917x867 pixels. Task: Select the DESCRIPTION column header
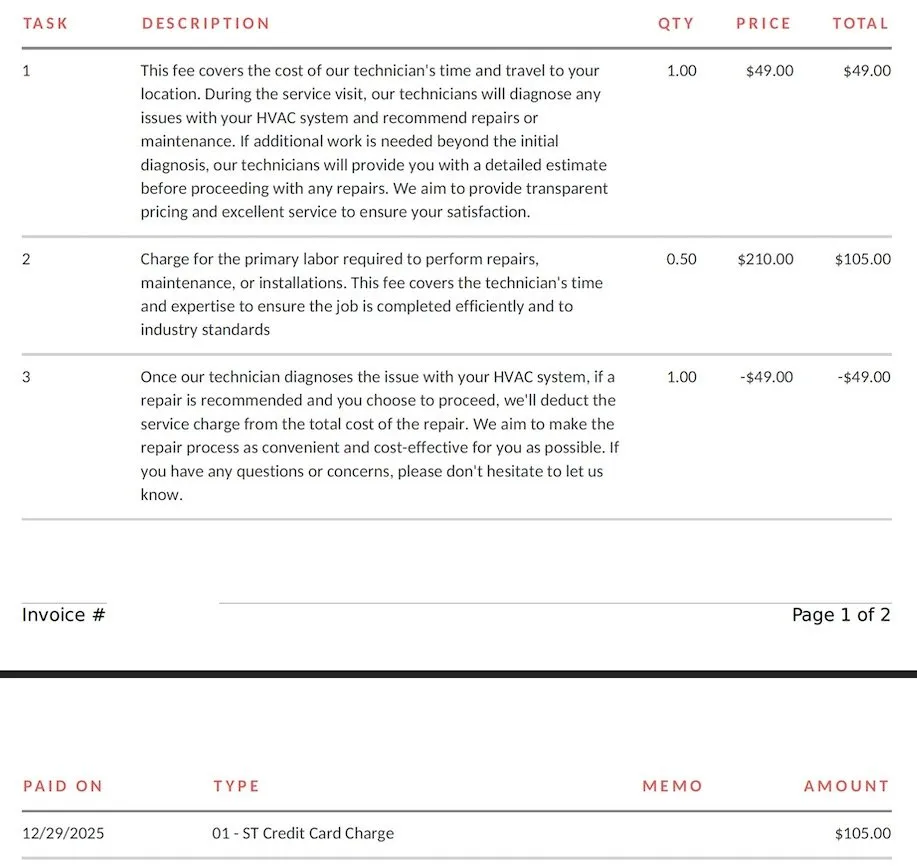click(205, 23)
